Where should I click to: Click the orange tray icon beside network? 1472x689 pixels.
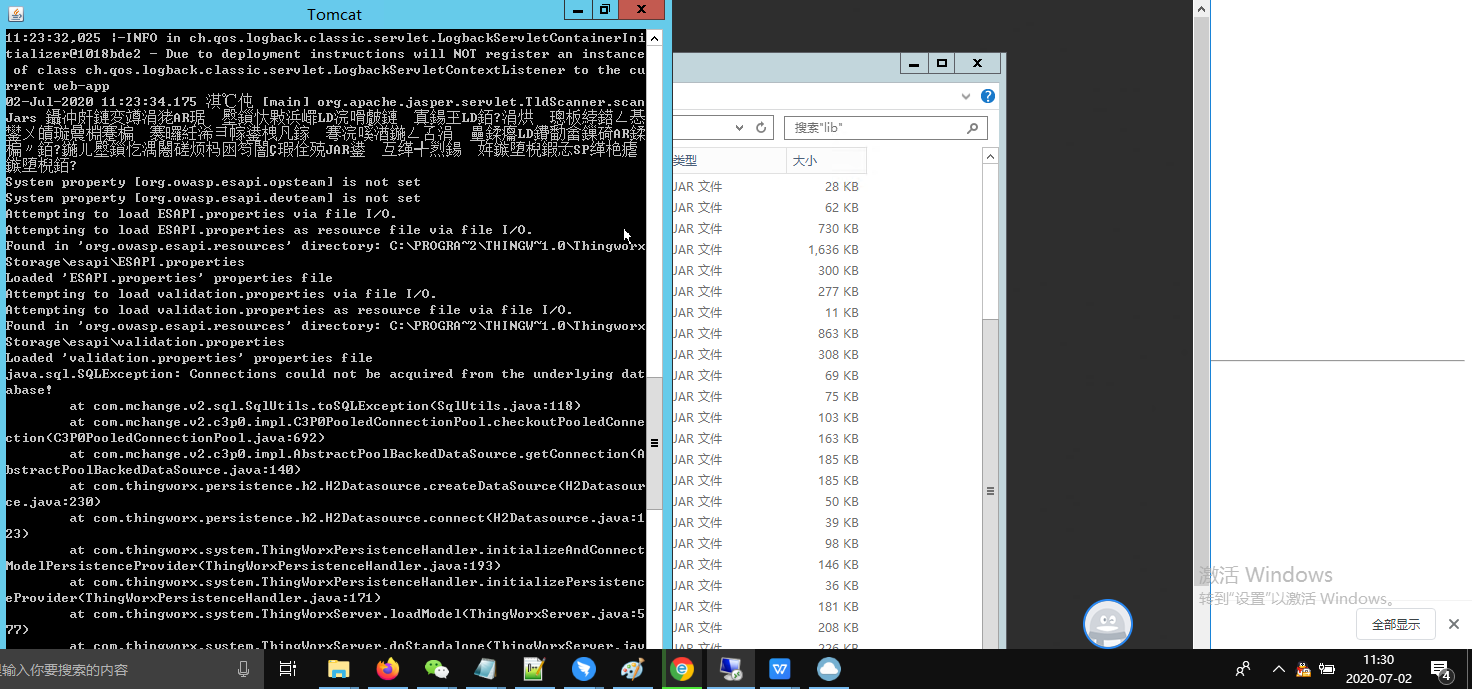coord(1303,670)
